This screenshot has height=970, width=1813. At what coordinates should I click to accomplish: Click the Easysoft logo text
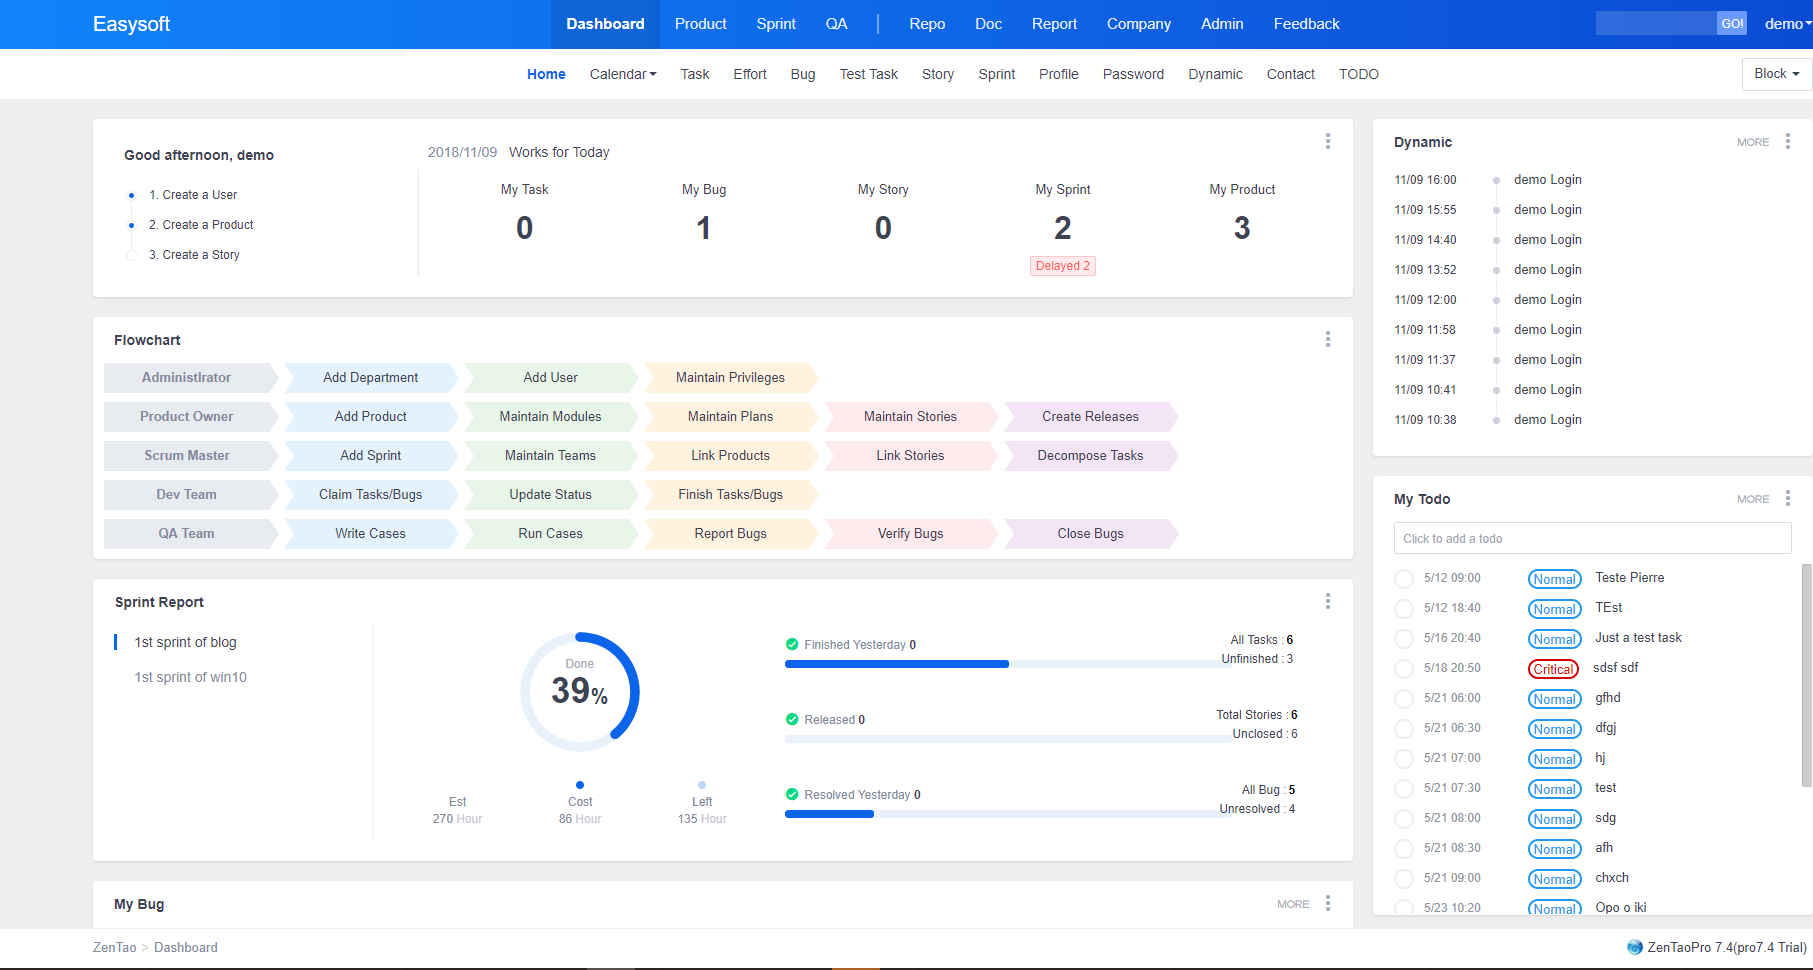131,24
